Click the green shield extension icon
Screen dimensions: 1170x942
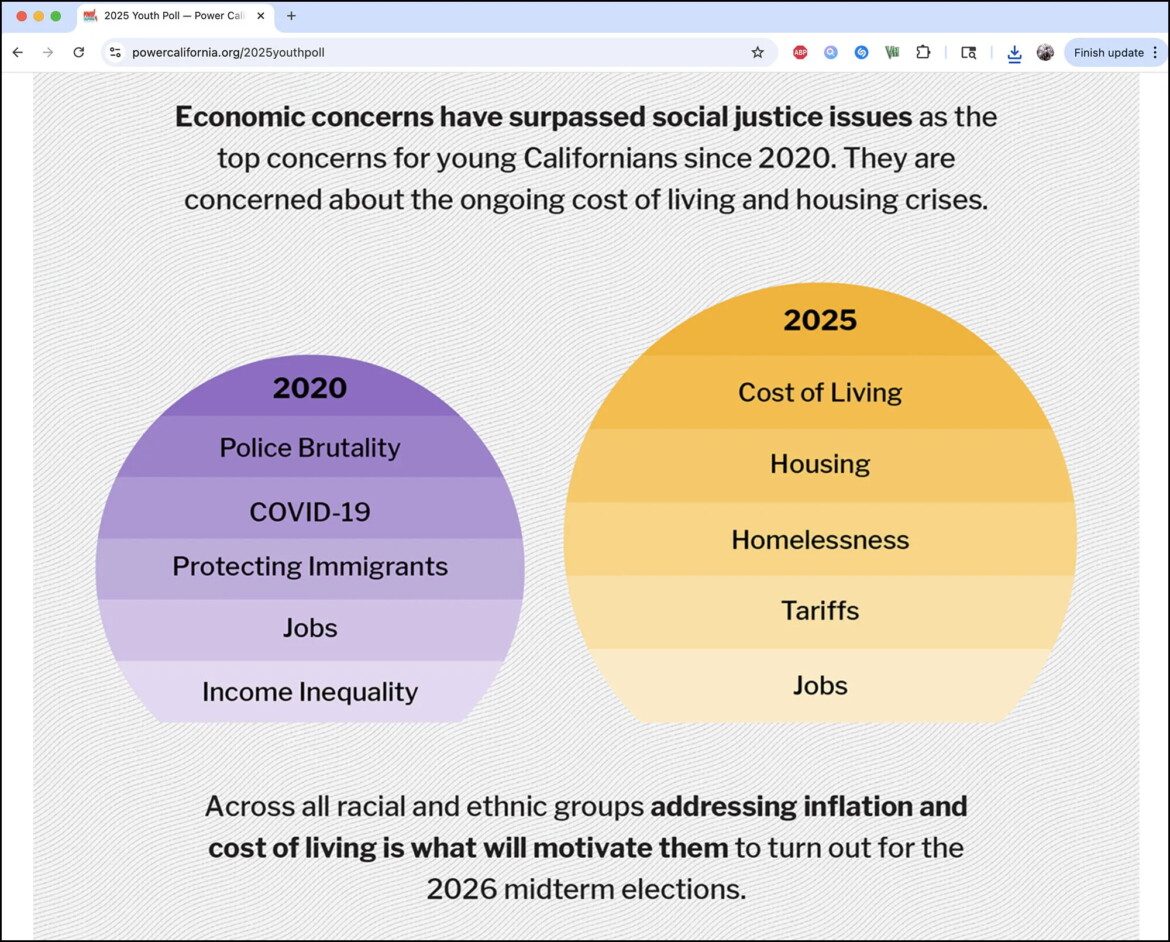coord(892,52)
